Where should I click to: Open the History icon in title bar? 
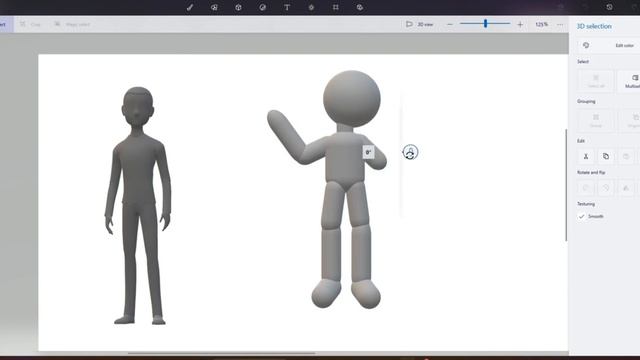point(609,7)
